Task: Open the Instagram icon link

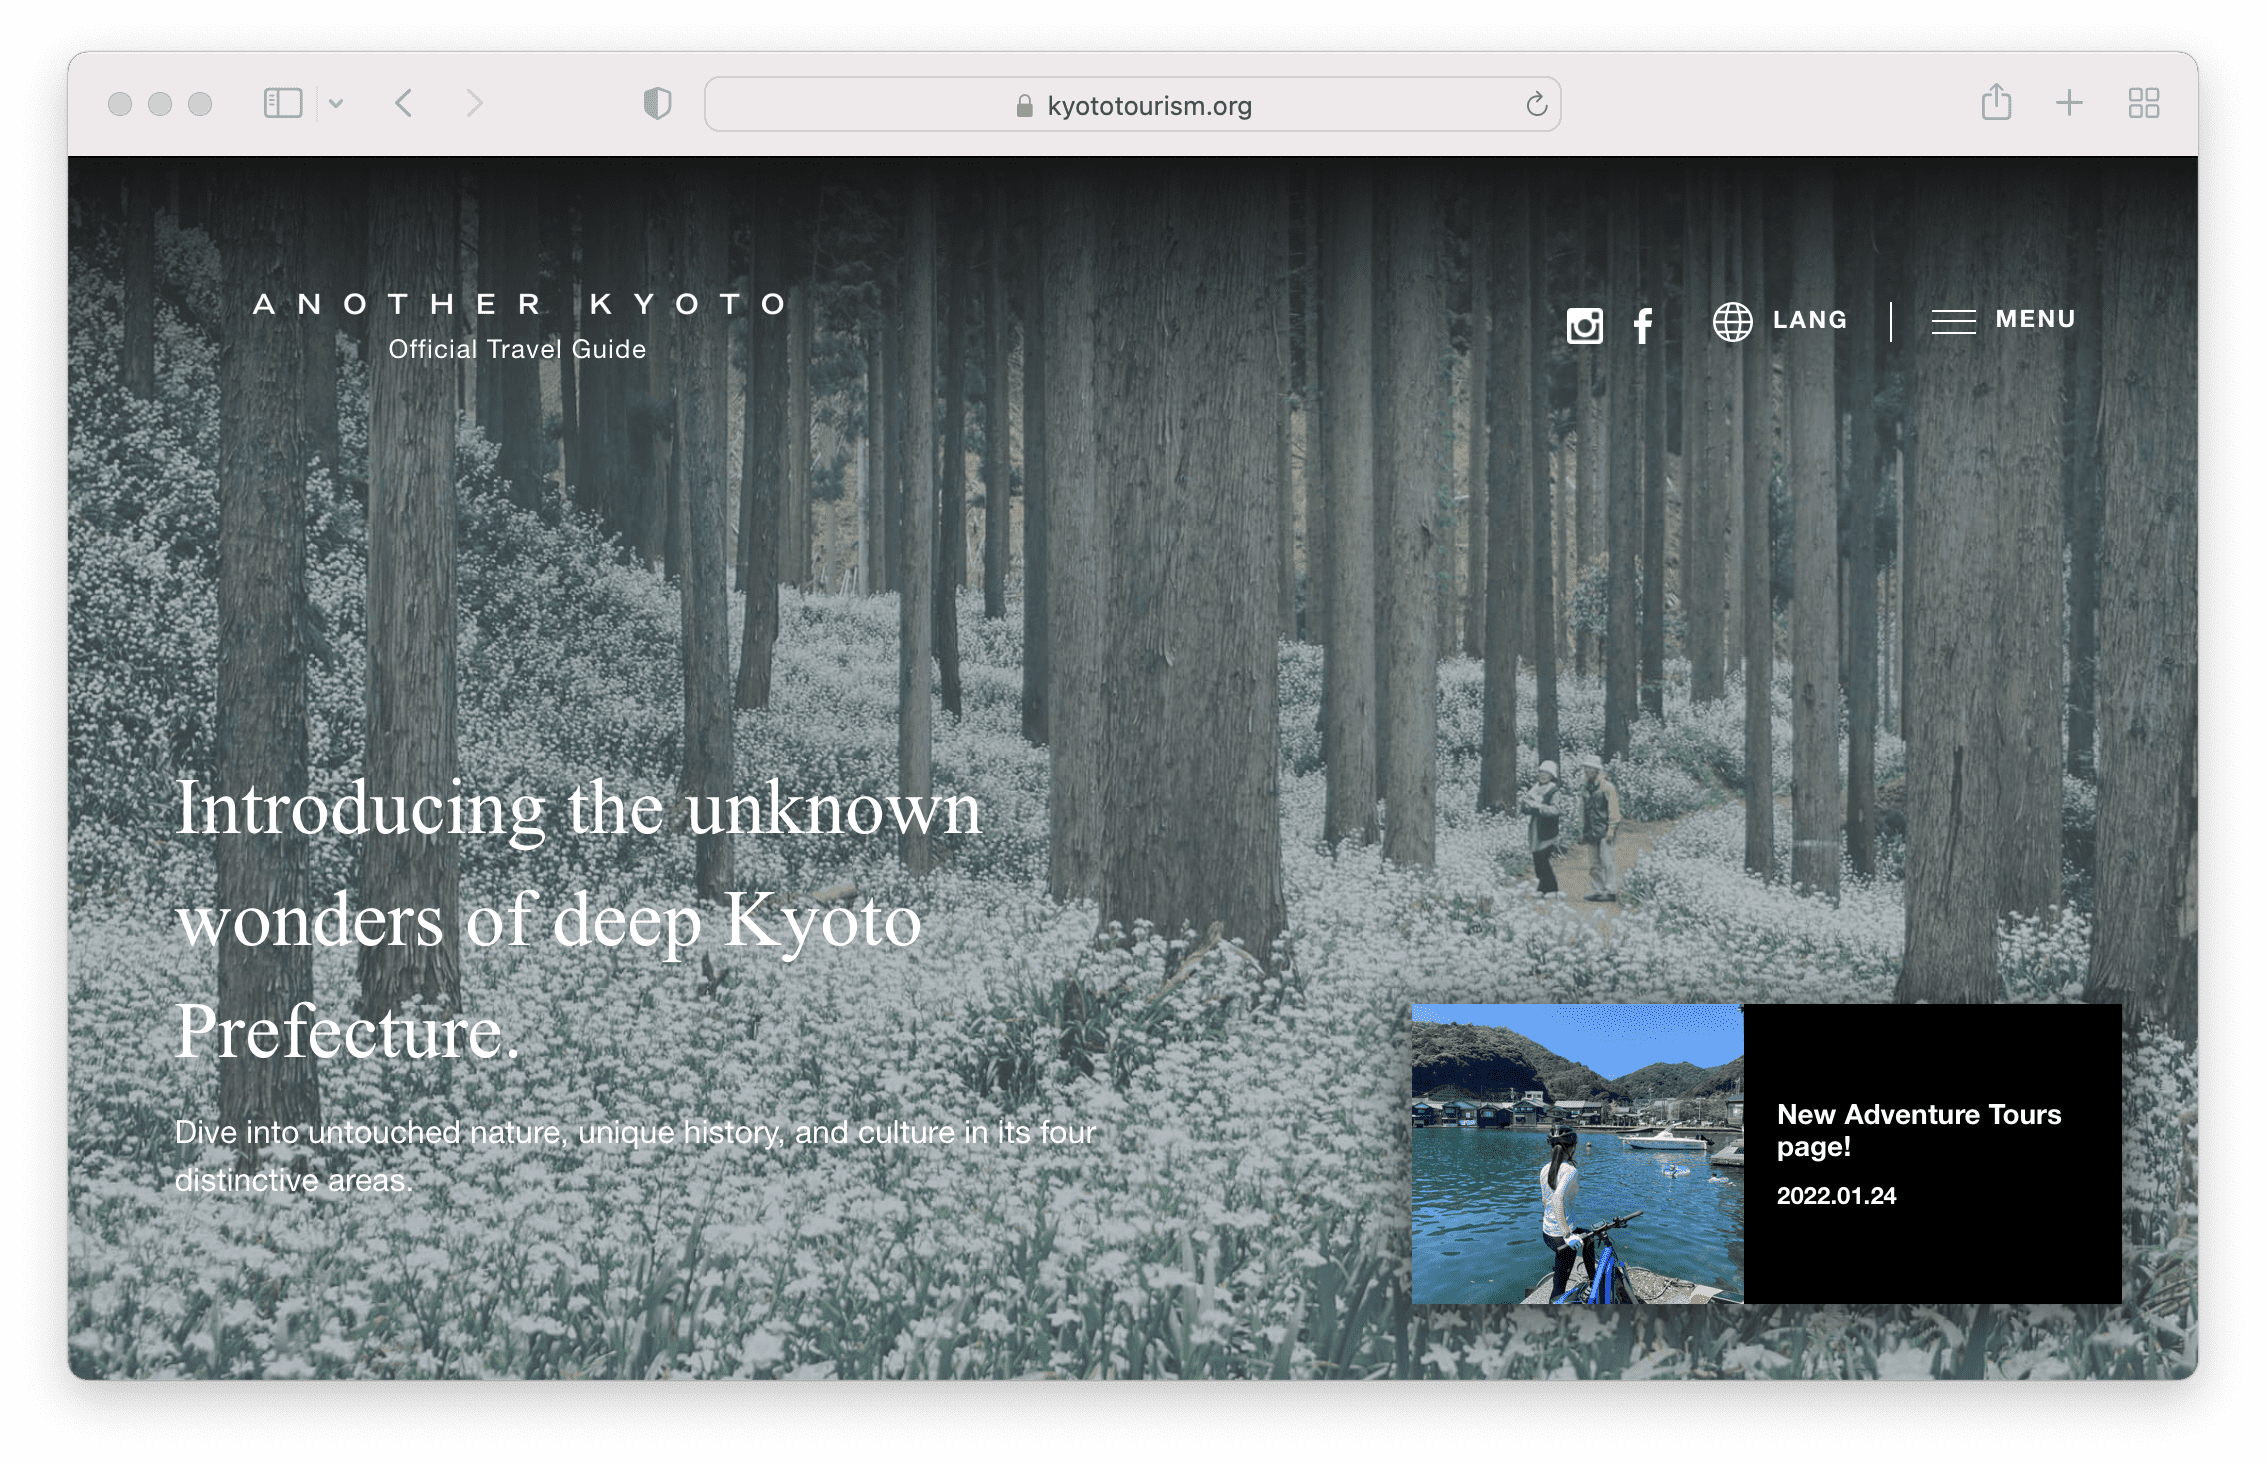Action: [x=1585, y=326]
